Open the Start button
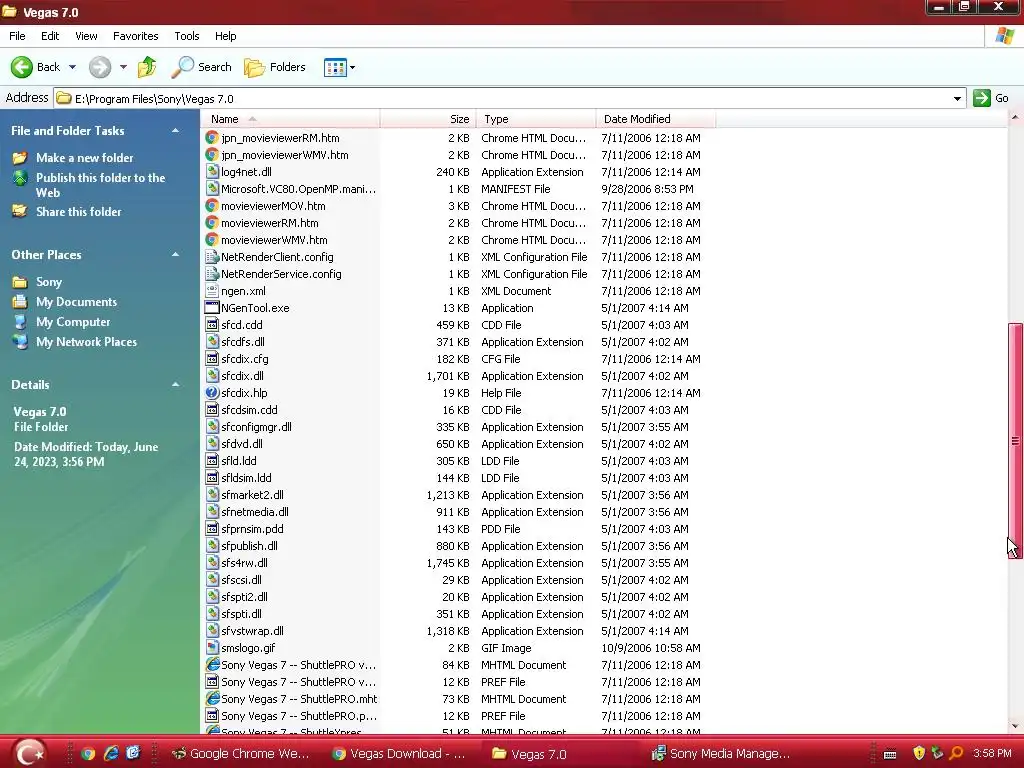This screenshot has width=1024, height=768. 30,753
